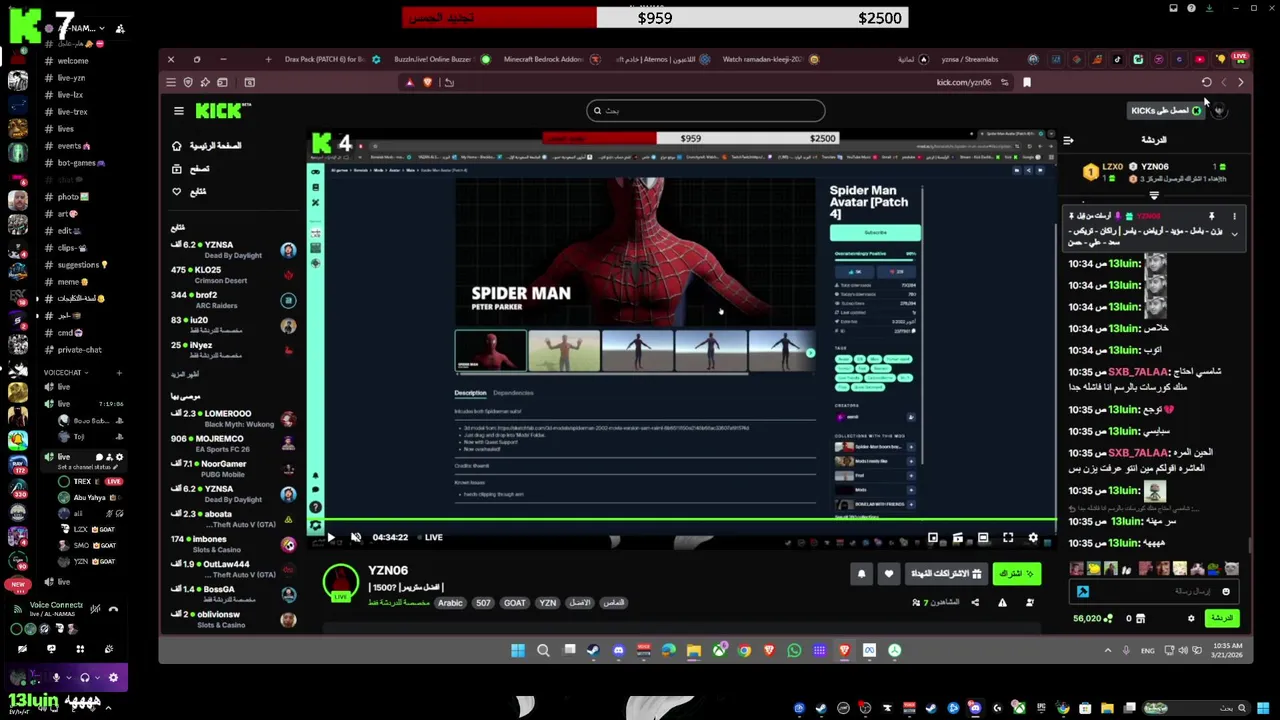This screenshot has height=720, width=1280.
Task: Collapse the chat panel with arrow icon
Action: [x=1068, y=141]
